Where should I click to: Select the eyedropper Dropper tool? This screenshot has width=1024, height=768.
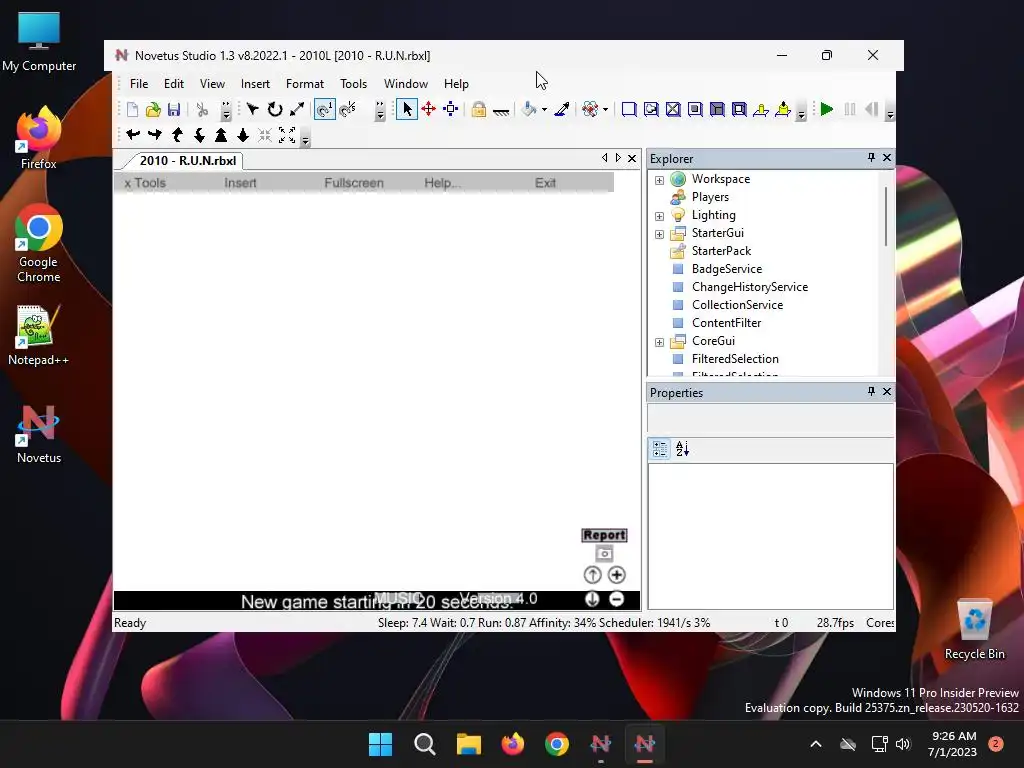point(562,110)
